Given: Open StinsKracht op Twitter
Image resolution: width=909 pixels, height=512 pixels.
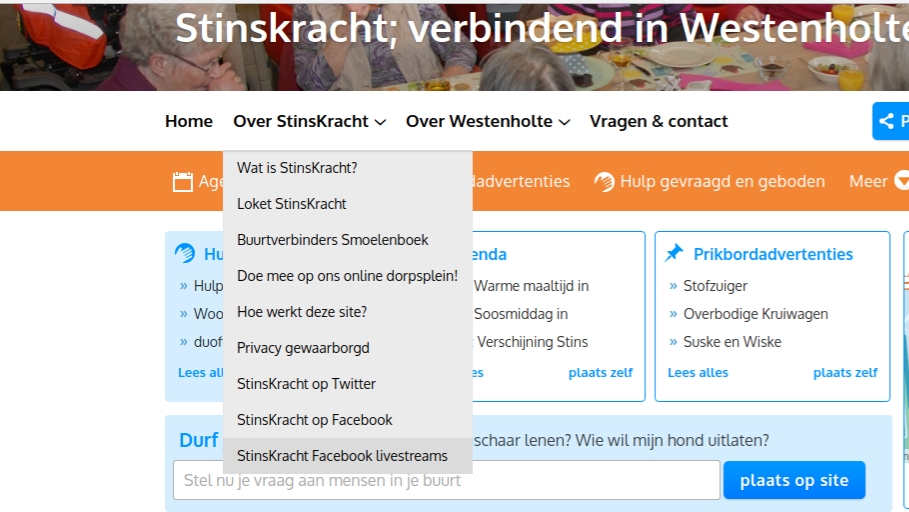Looking at the screenshot, I should [x=306, y=384].
